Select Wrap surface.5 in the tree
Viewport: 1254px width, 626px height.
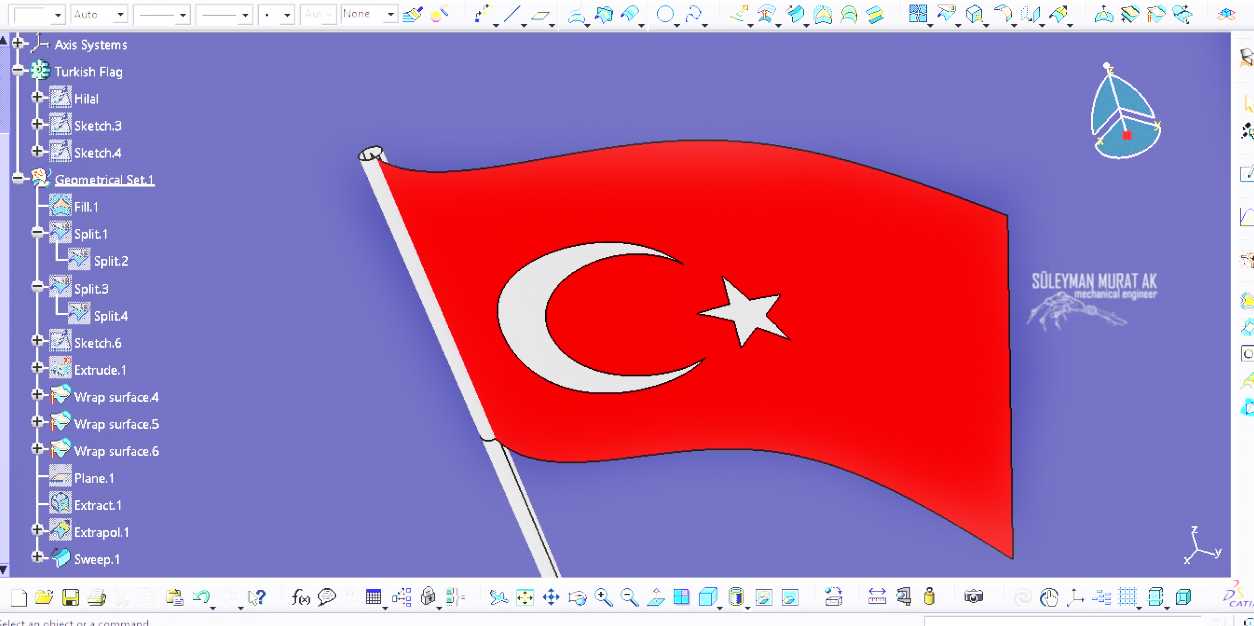click(x=116, y=424)
